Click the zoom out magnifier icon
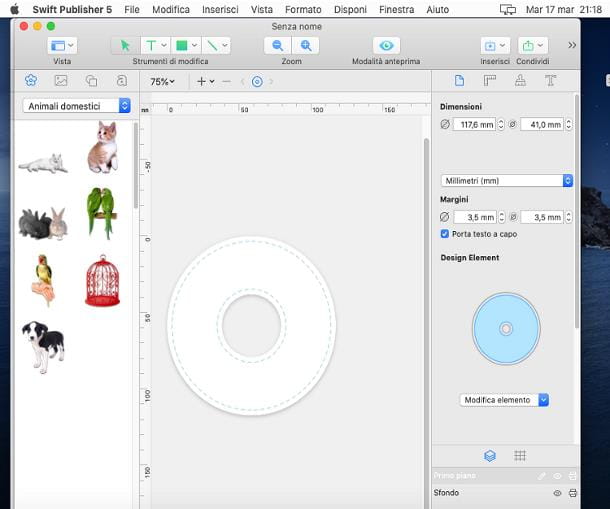The width and height of the screenshot is (610, 509). [x=278, y=45]
